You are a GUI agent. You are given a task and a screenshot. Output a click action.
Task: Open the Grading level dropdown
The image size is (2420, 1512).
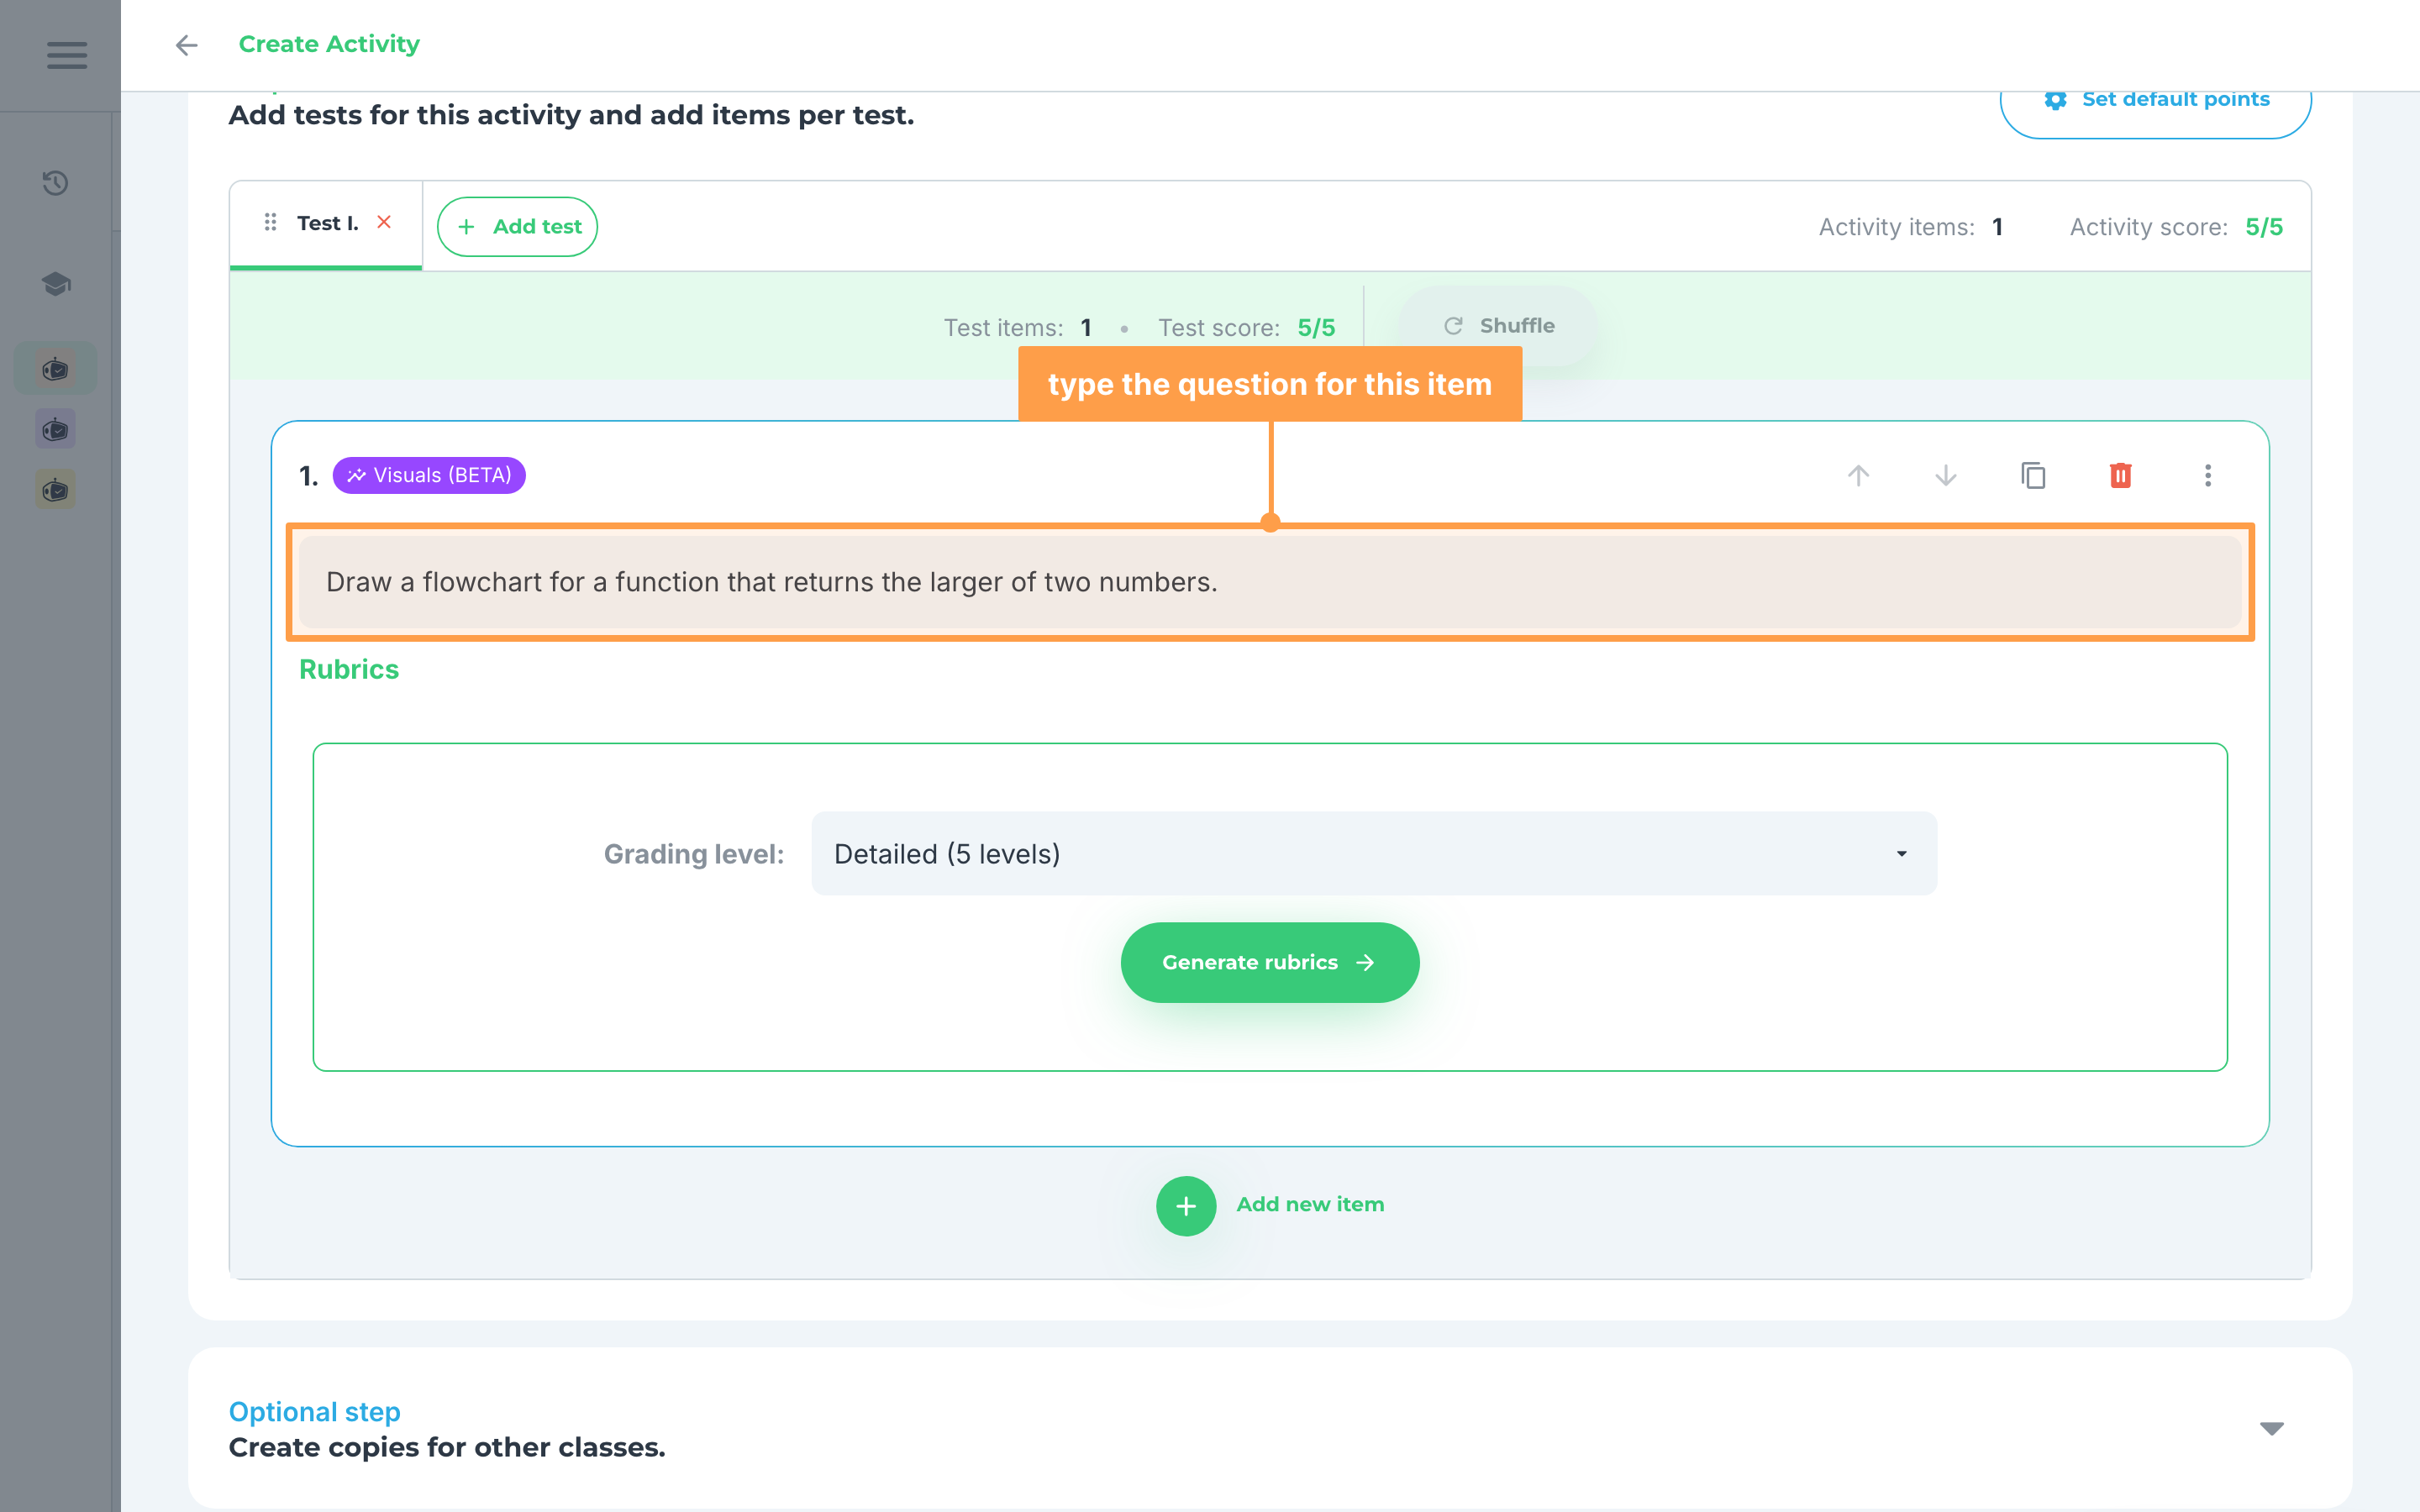[x=1373, y=853]
